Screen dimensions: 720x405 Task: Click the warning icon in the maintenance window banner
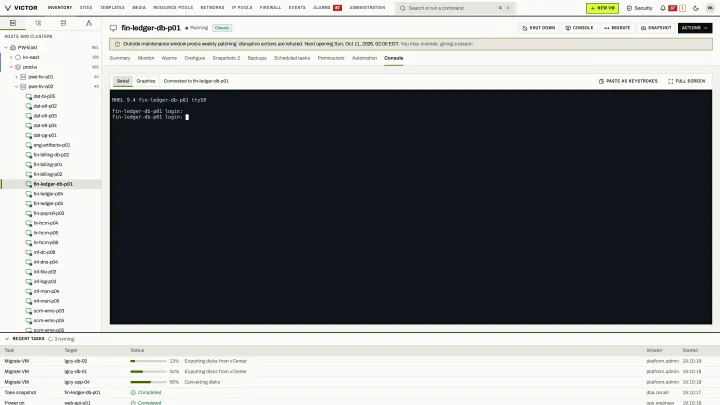point(117,44)
